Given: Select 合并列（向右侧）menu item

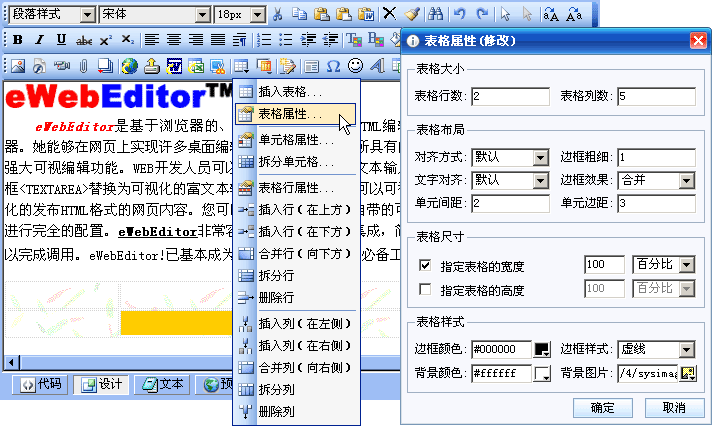Looking at the screenshot, I should tap(295, 367).
